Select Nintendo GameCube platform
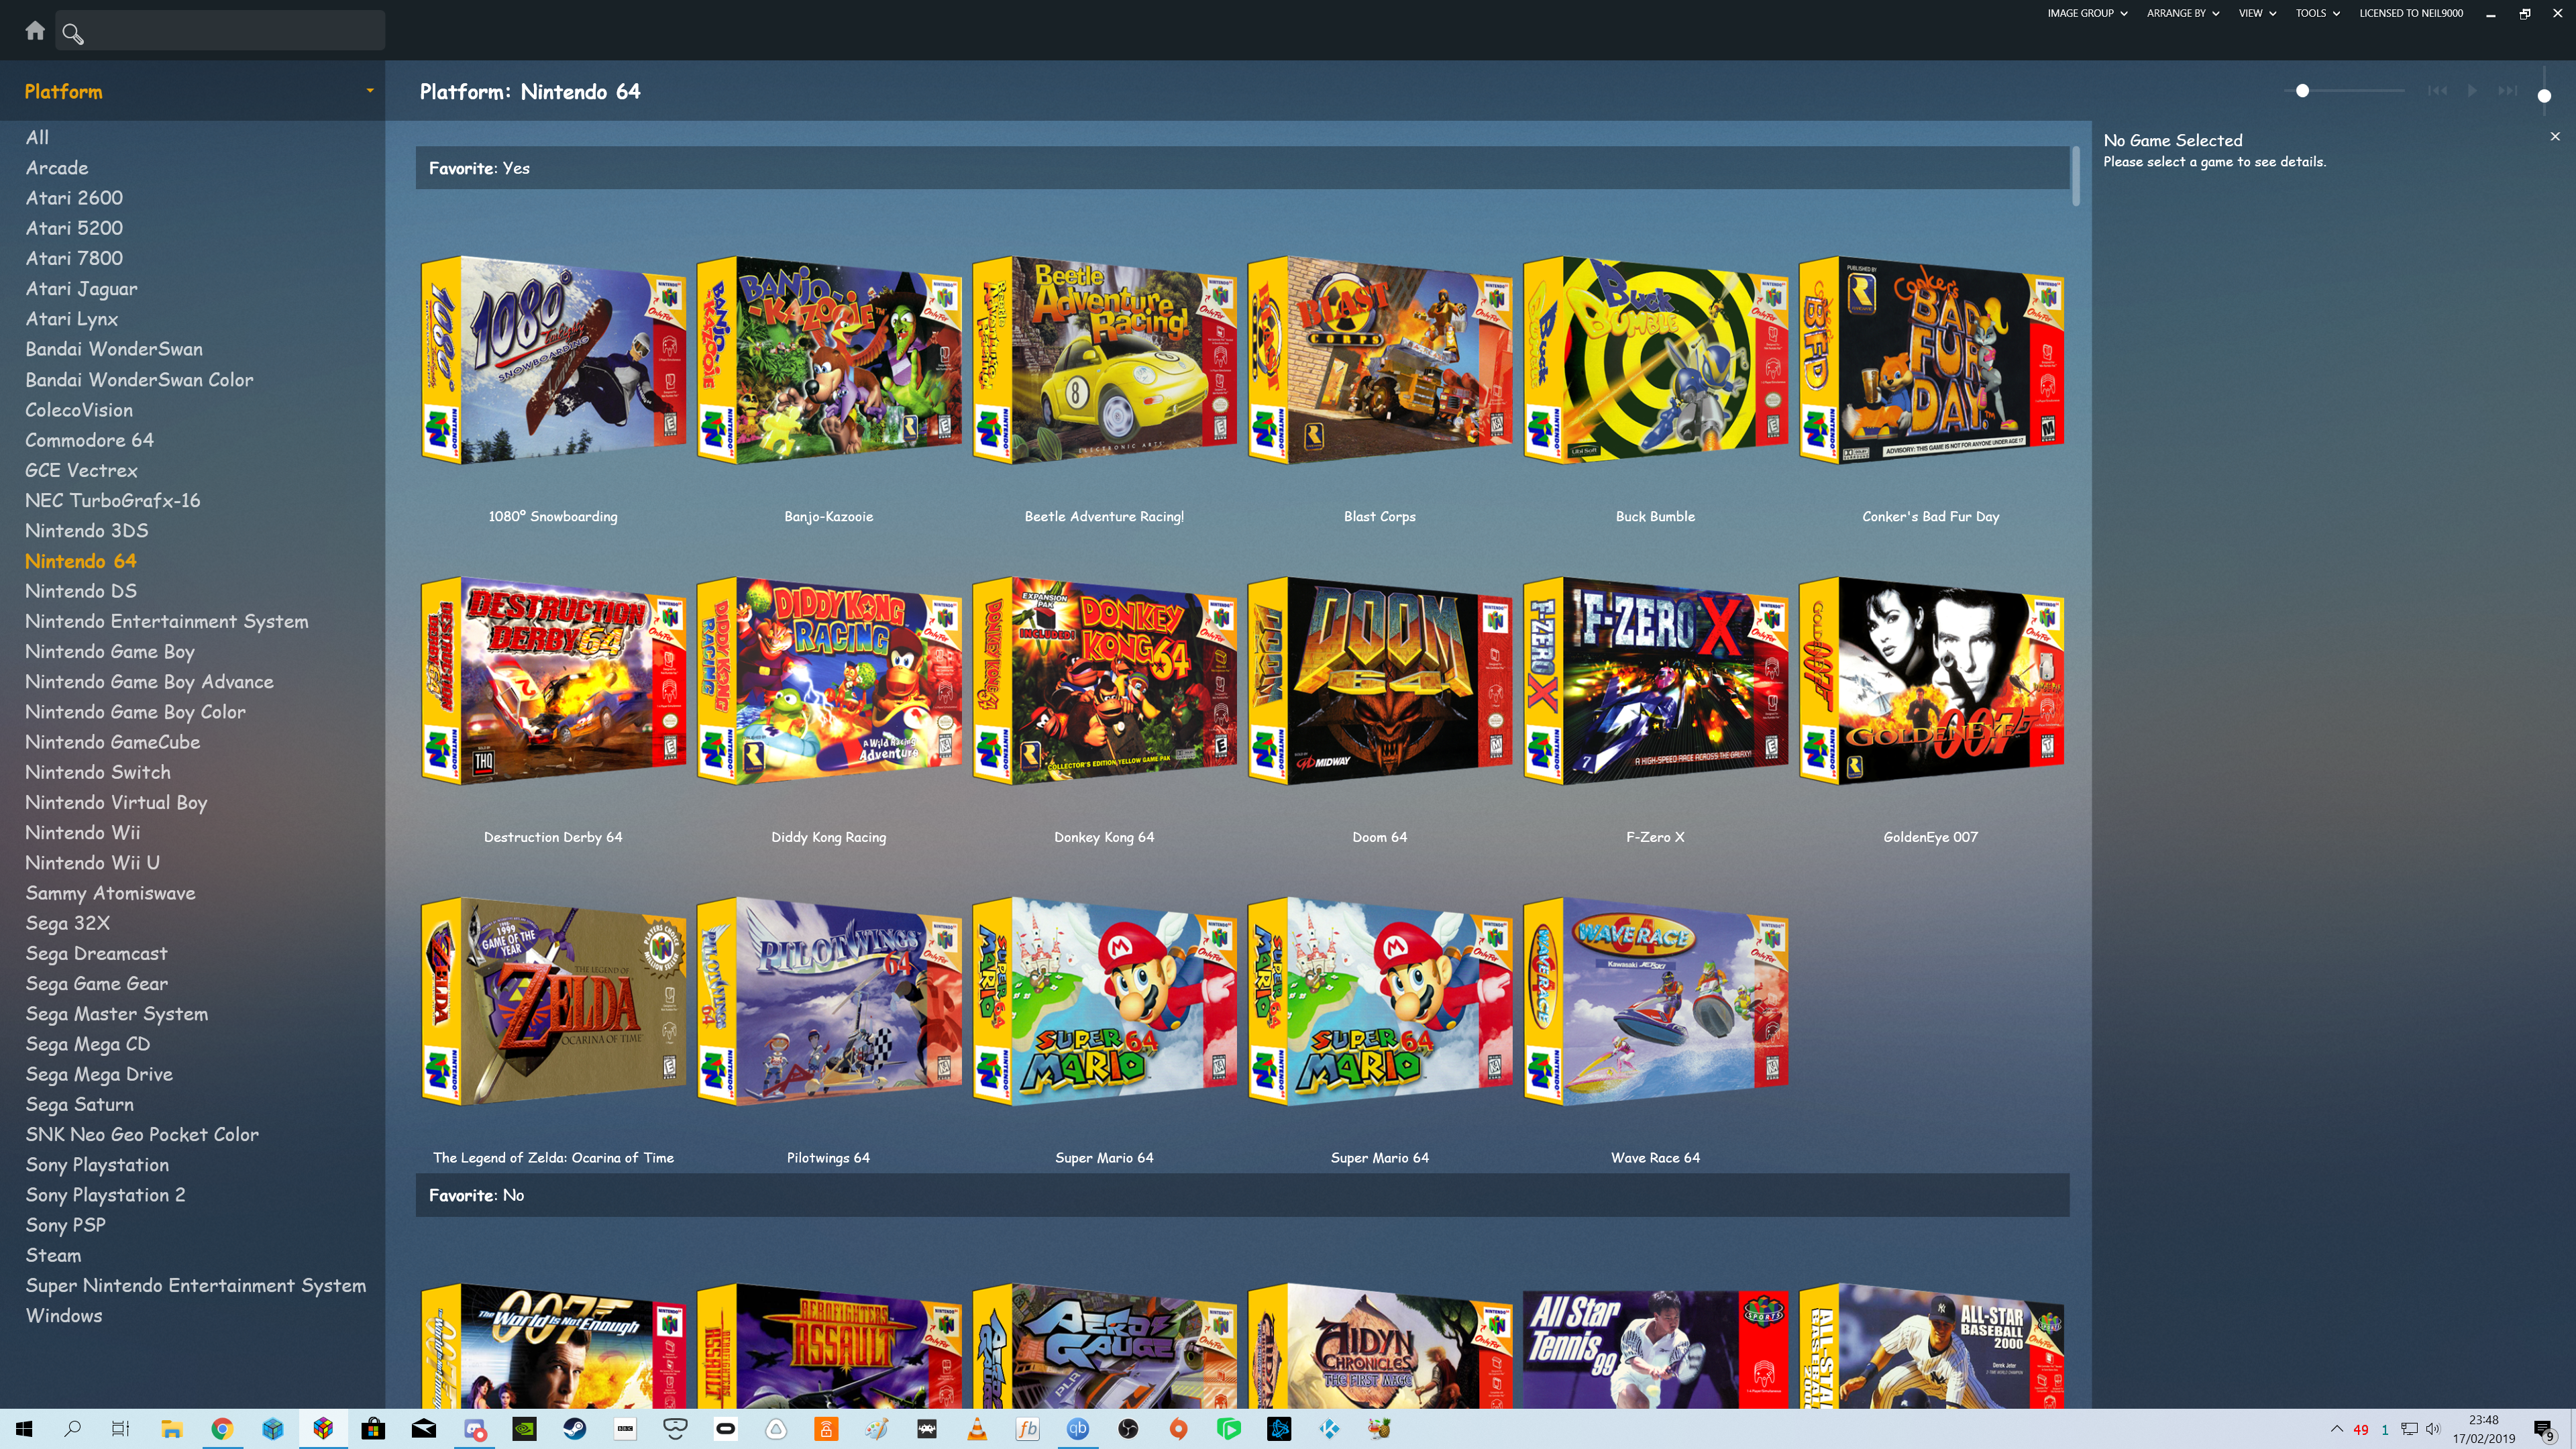 tap(112, 742)
